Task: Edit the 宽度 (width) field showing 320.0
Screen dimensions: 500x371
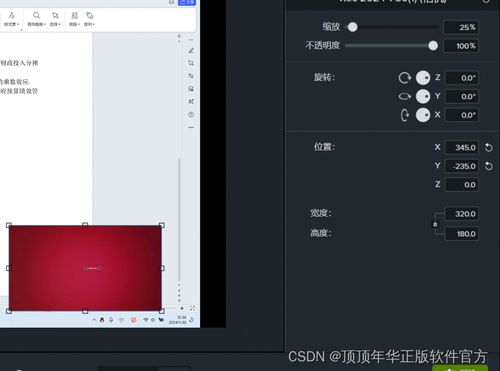Action: point(462,214)
